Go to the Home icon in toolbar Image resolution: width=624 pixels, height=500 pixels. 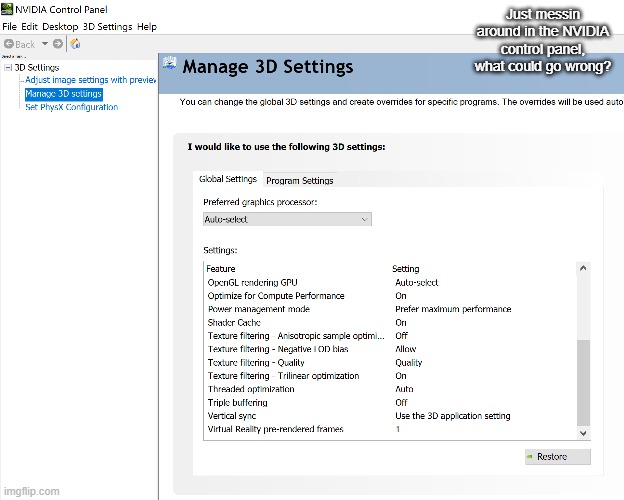(x=75, y=43)
